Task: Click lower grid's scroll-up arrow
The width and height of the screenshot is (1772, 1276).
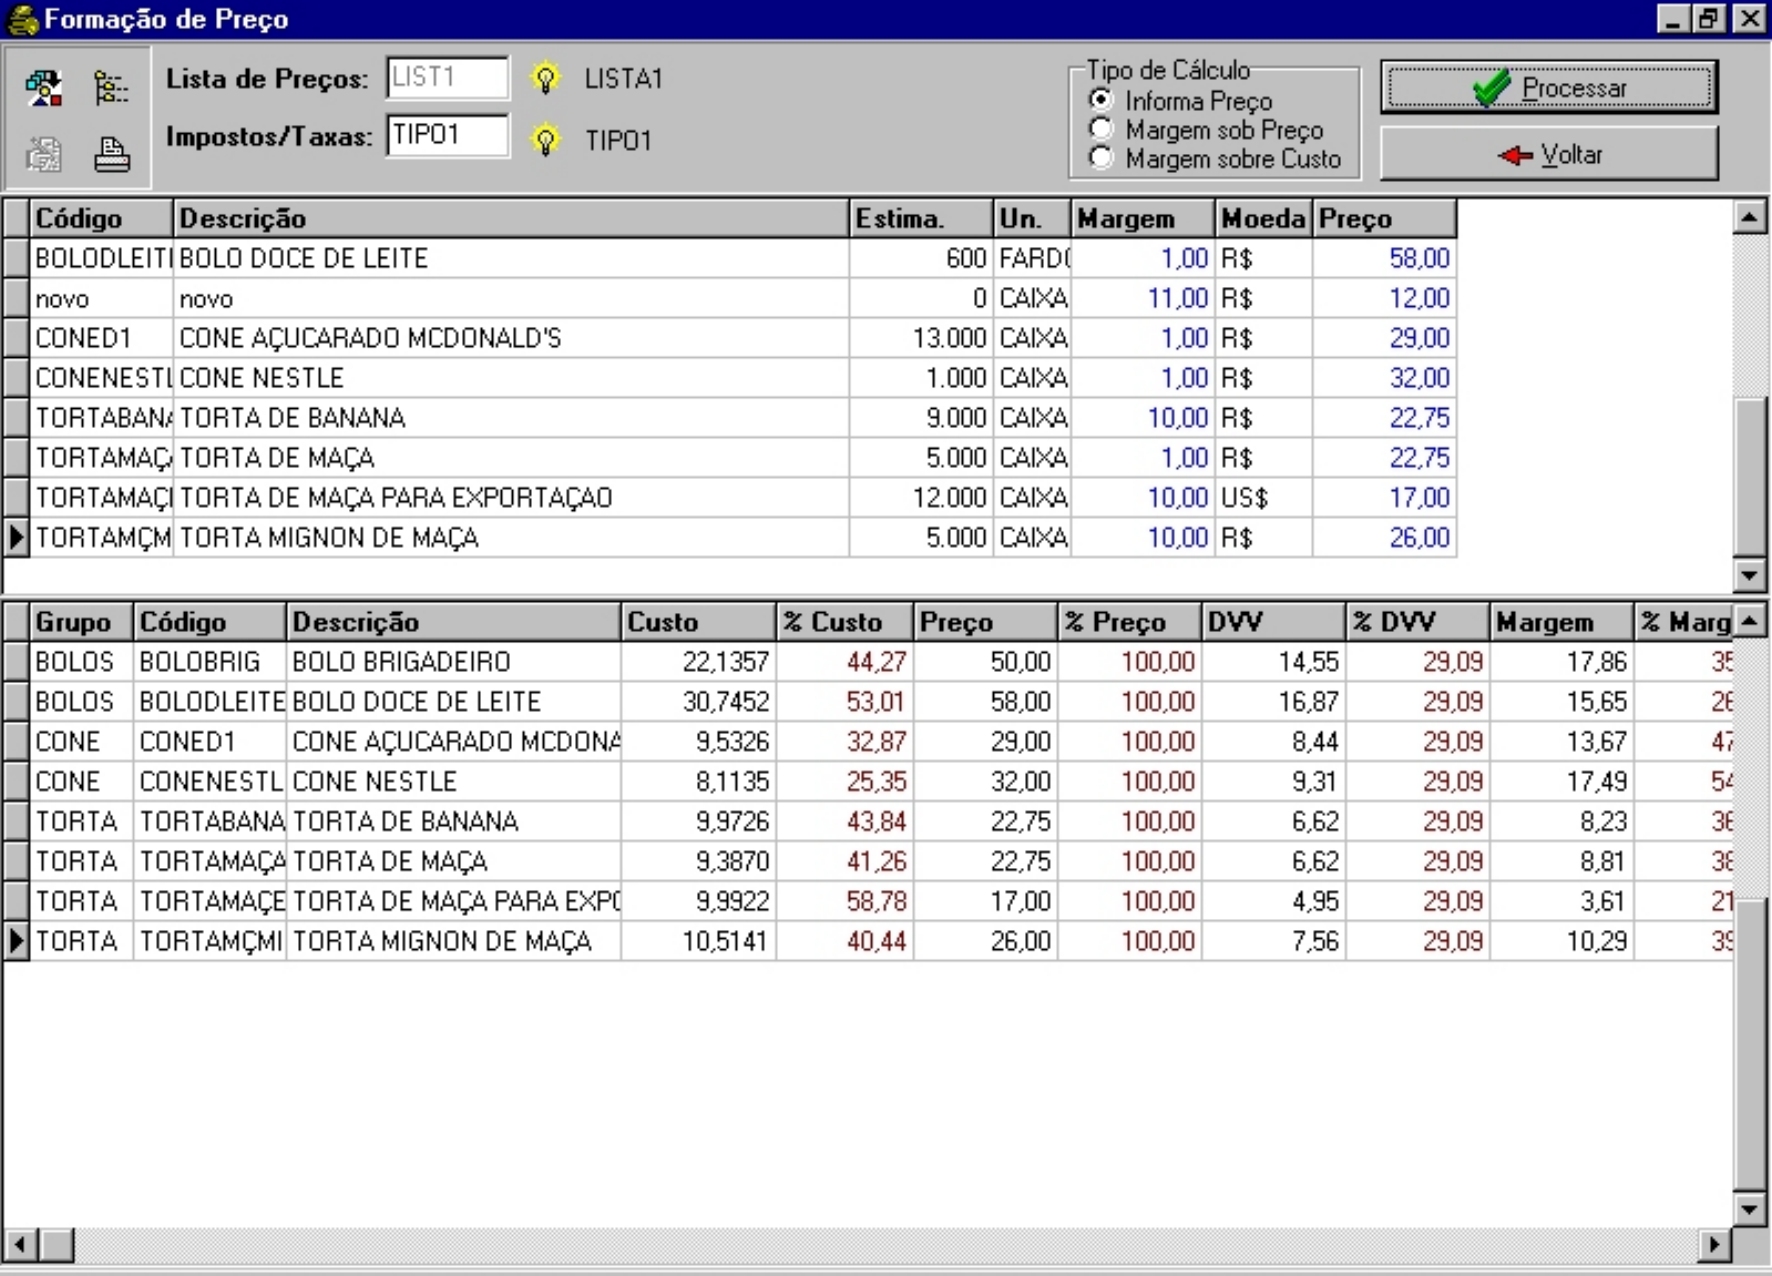Action: coord(1749,621)
